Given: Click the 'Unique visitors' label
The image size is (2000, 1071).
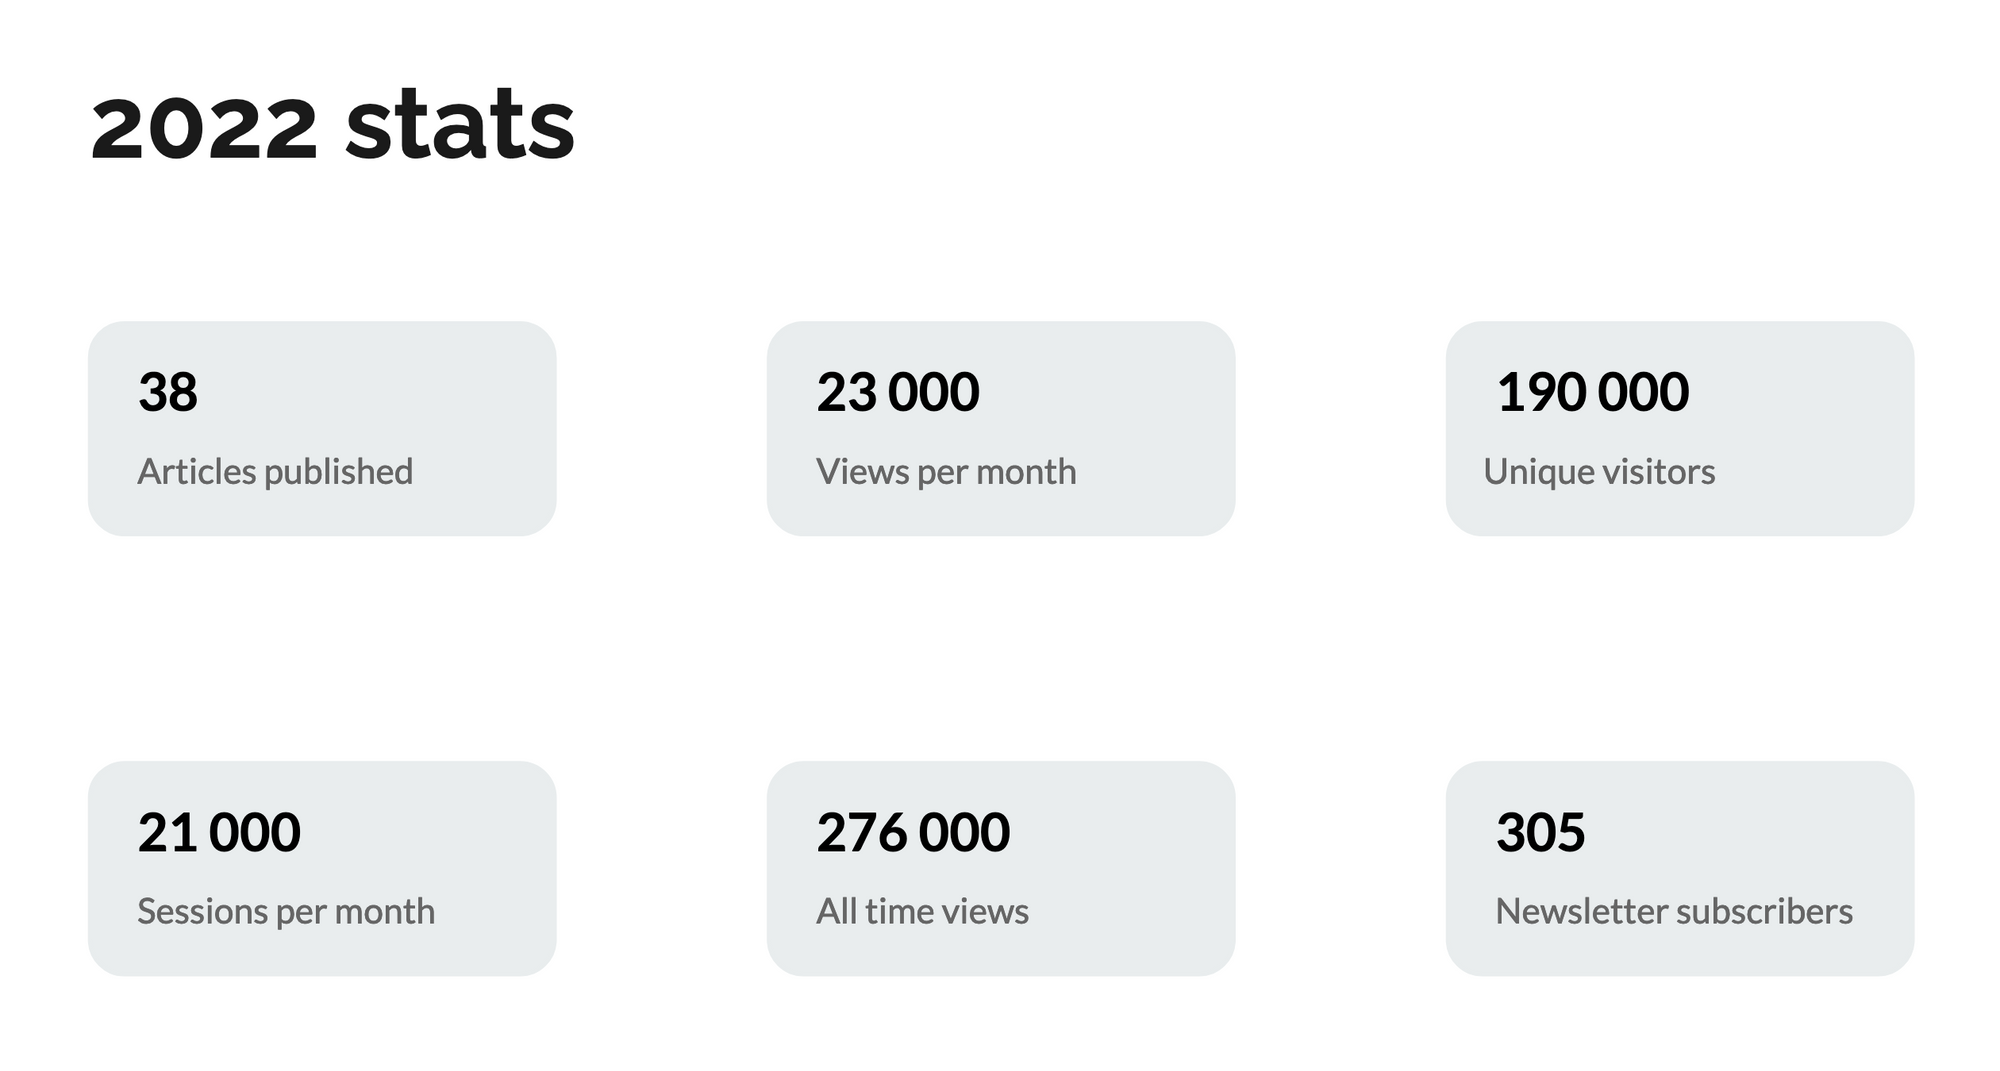Looking at the screenshot, I should [x=1600, y=472].
